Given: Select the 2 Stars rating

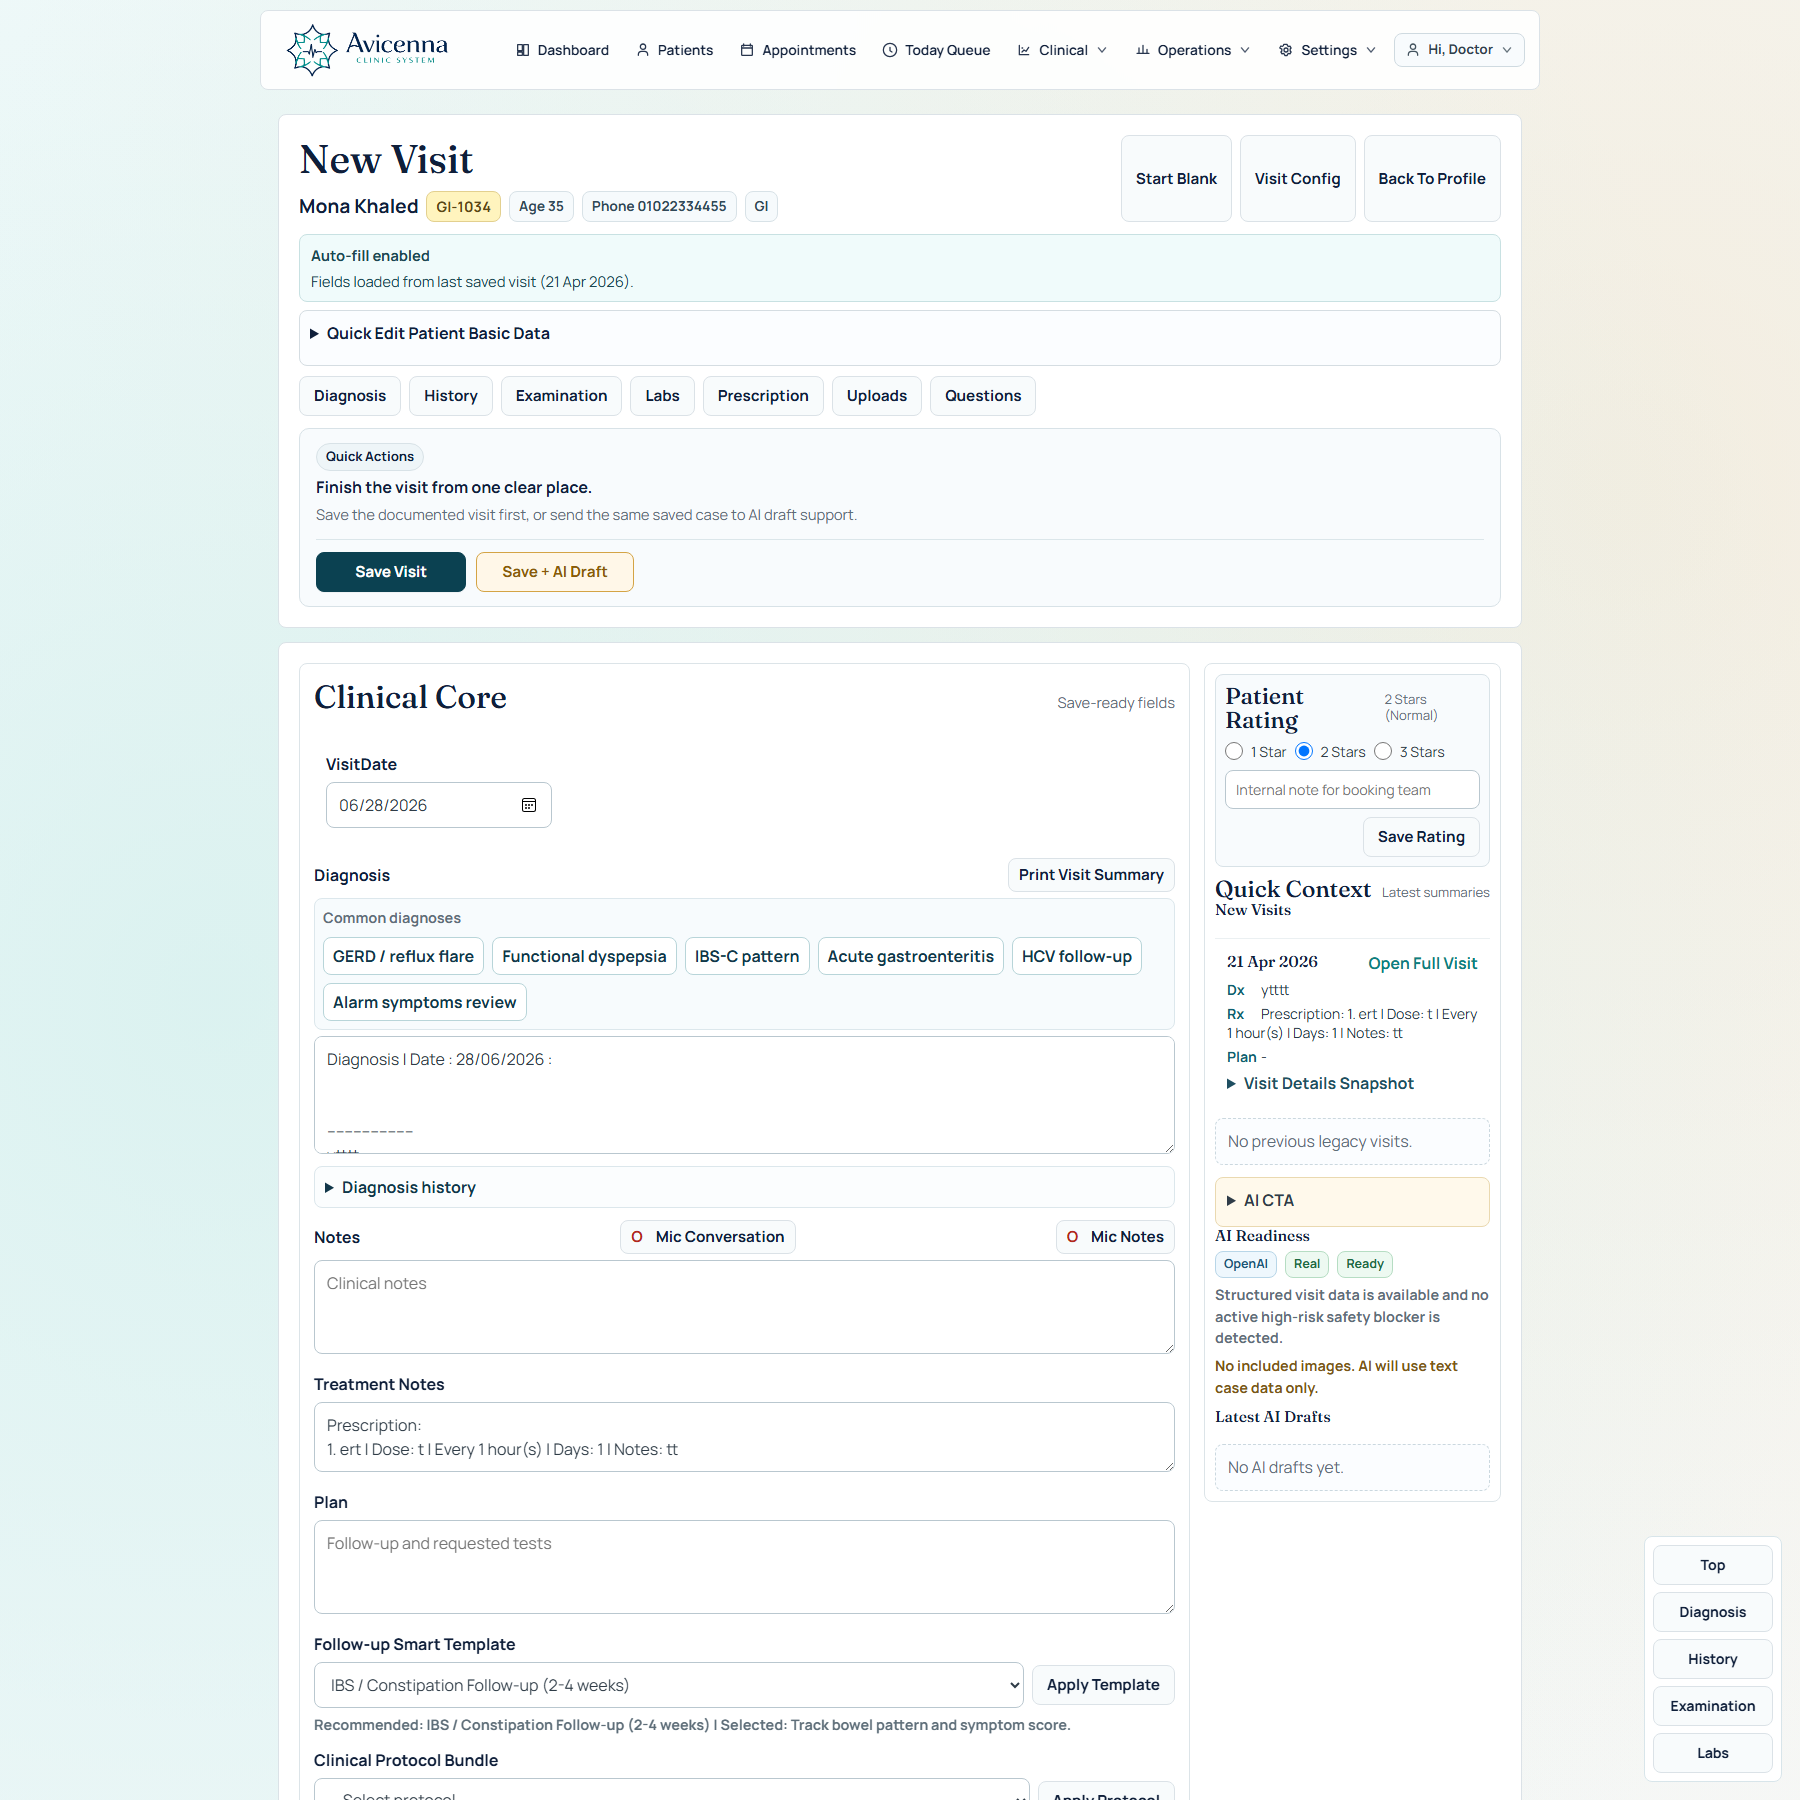Looking at the screenshot, I should tap(1304, 751).
